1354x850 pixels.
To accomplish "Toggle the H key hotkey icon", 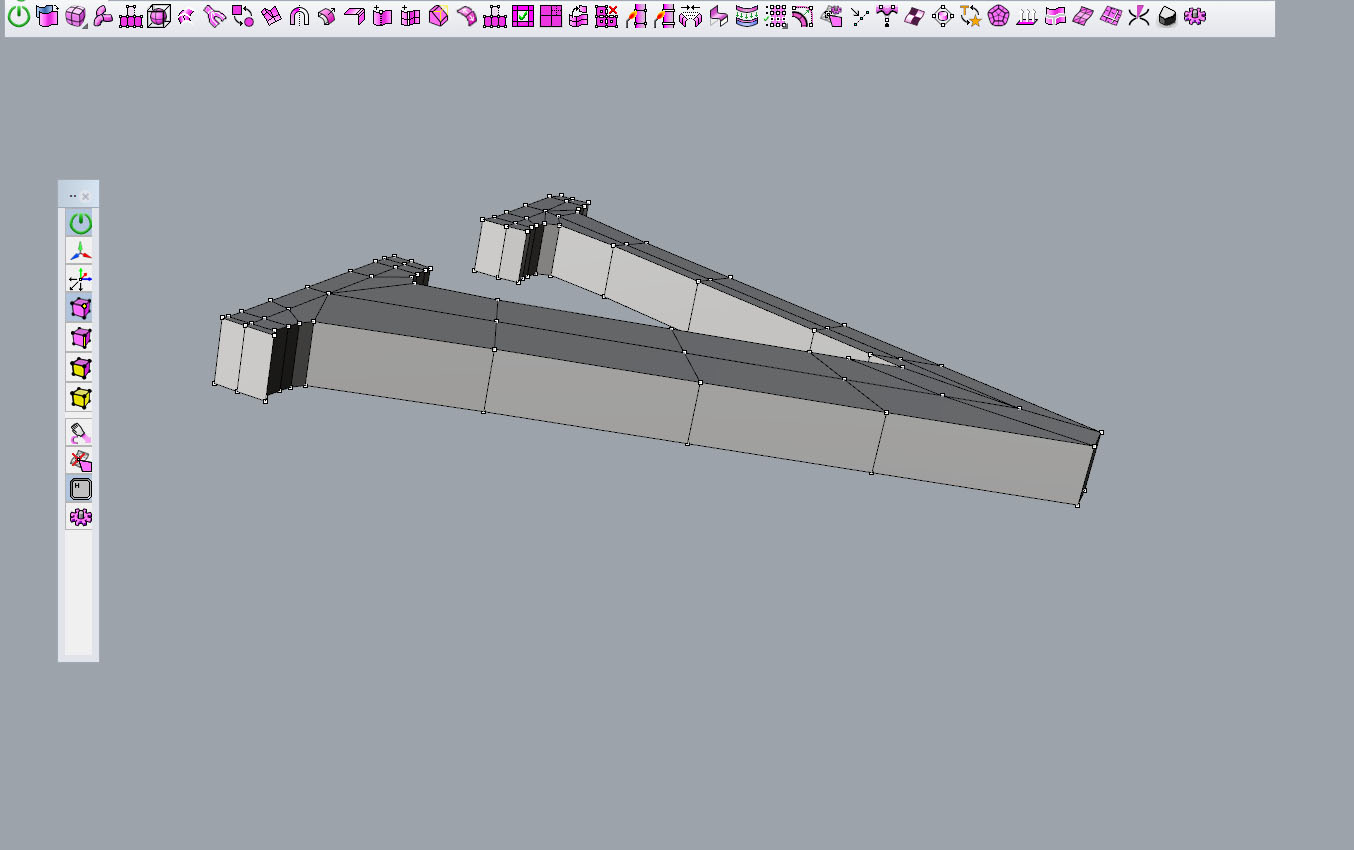I will (x=80, y=489).
